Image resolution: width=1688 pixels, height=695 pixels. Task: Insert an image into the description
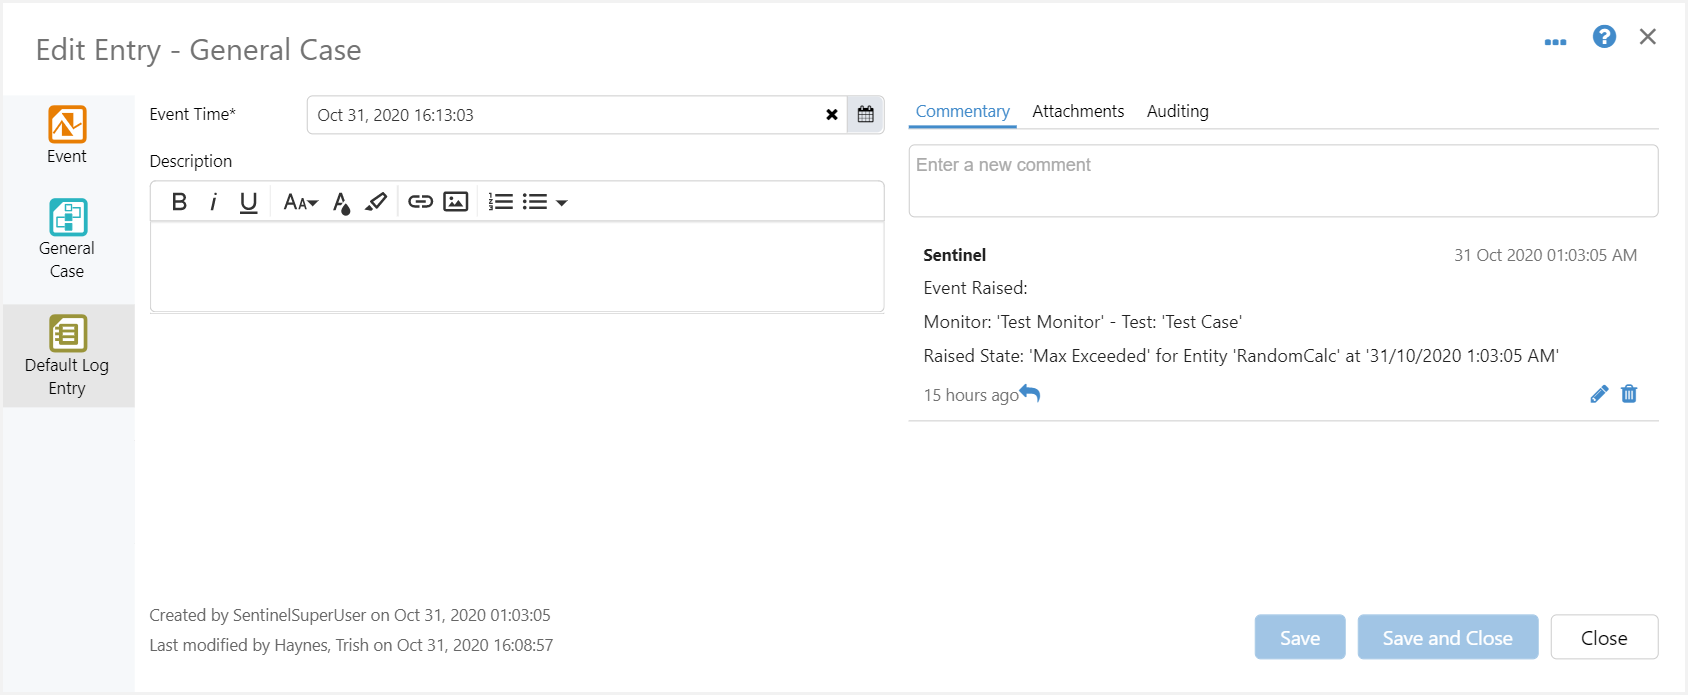point(456,202)
